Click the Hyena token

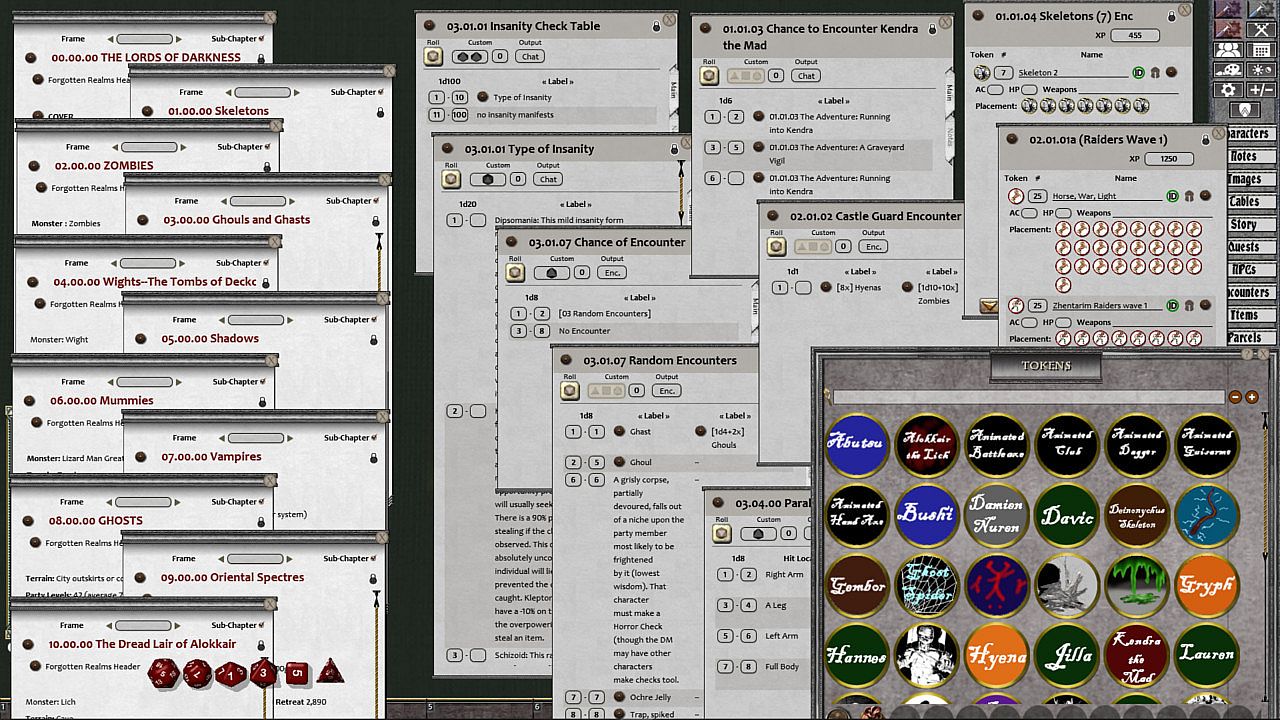coord(996,656)
